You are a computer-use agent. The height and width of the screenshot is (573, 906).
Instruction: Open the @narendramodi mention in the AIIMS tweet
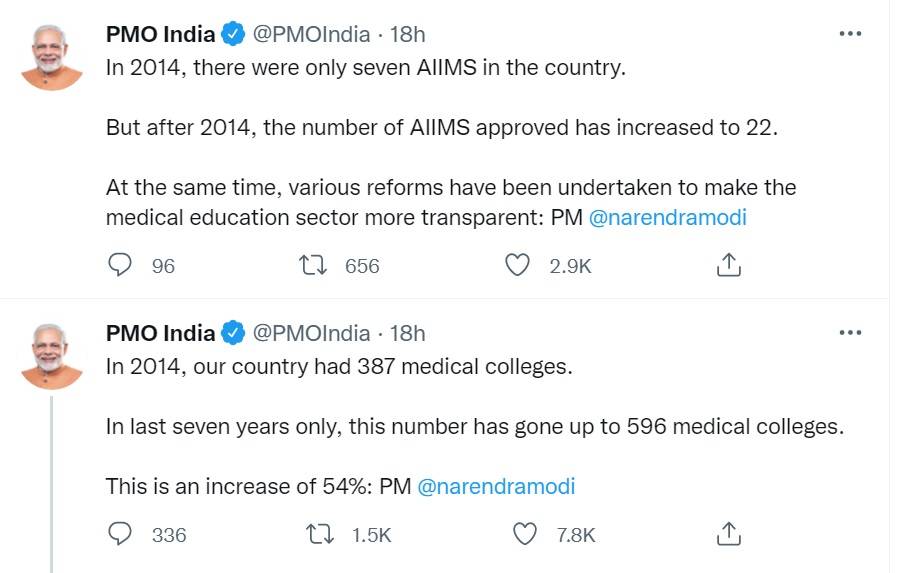(667, 218)
